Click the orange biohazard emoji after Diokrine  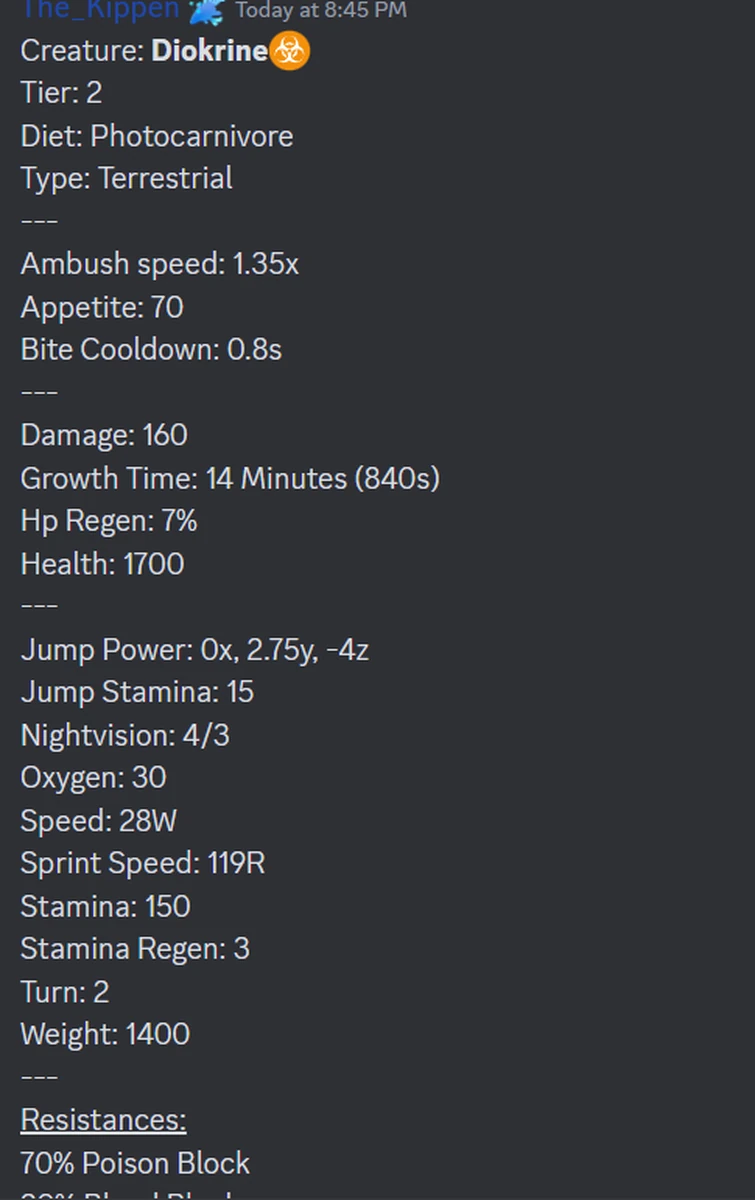click(290, 51)
